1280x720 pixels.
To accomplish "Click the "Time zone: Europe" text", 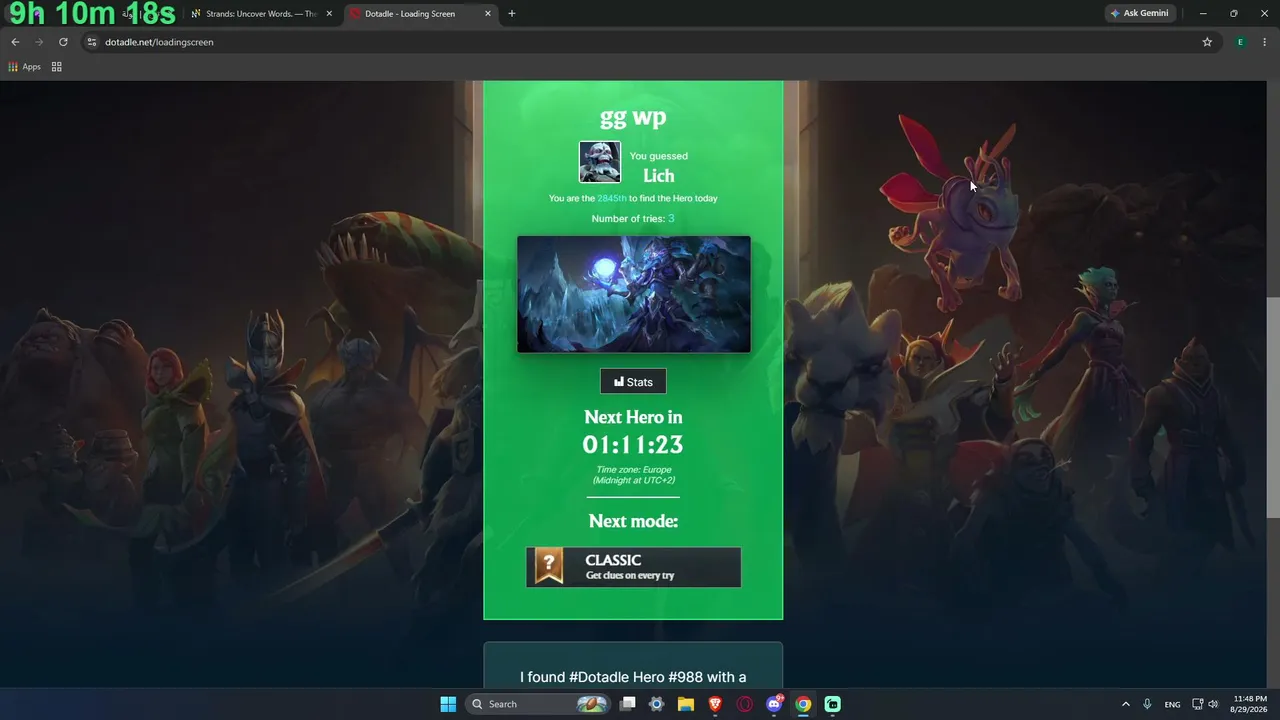I will [x=634, y=469].
